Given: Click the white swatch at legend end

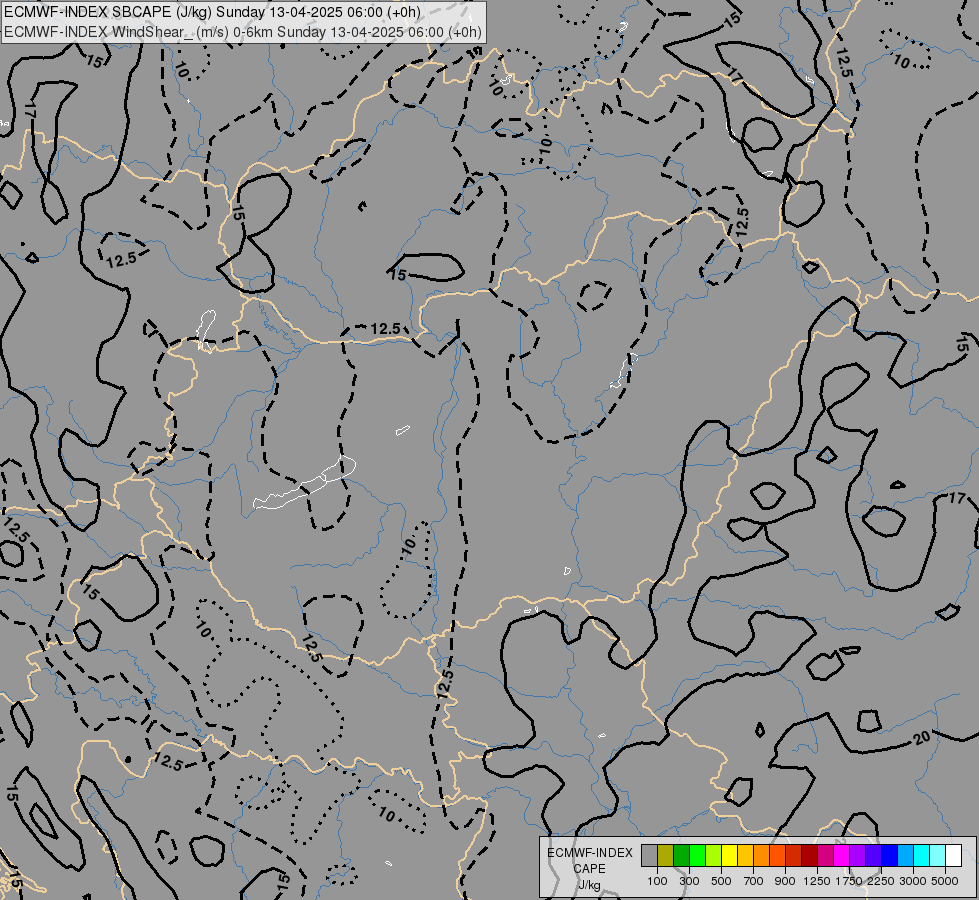Looking at the screenshot, I should (x=954, y=856).
